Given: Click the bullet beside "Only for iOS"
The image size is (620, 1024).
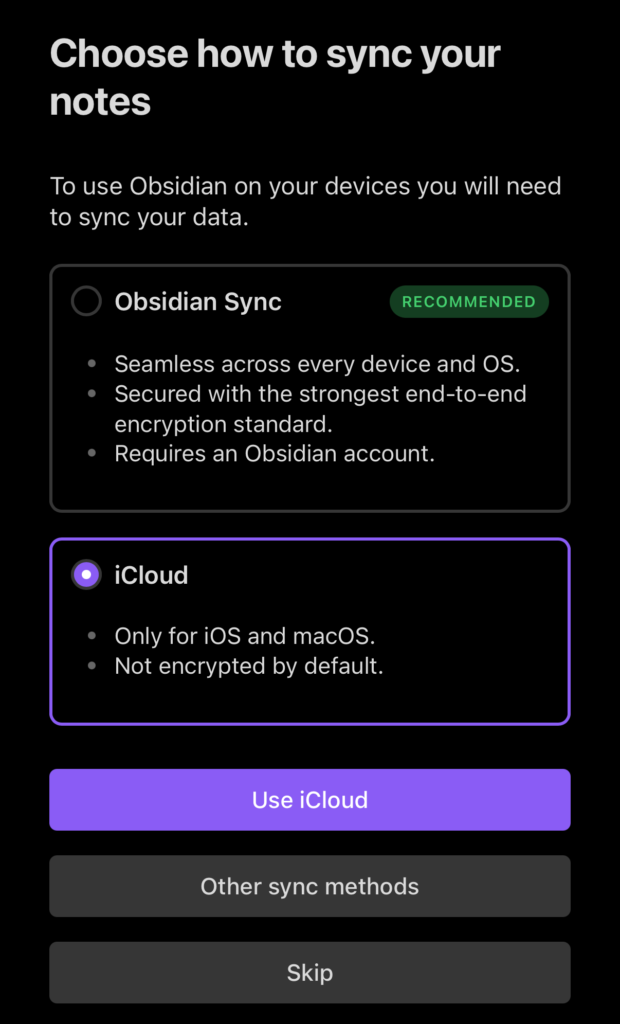Looking at the screenshot, I should (93, 635).
